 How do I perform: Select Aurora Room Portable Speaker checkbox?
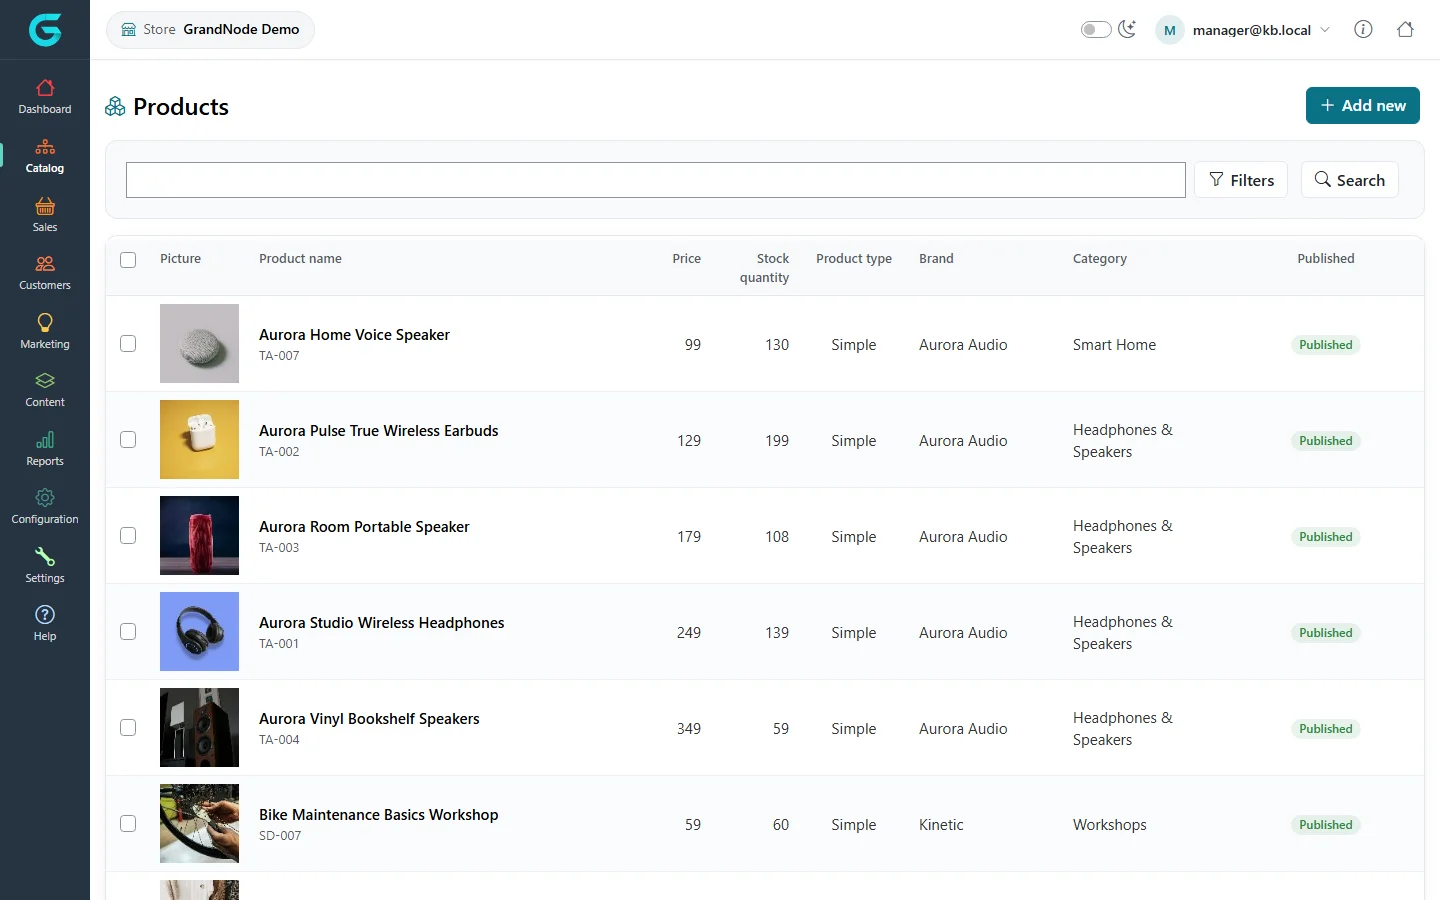(128, 536)
